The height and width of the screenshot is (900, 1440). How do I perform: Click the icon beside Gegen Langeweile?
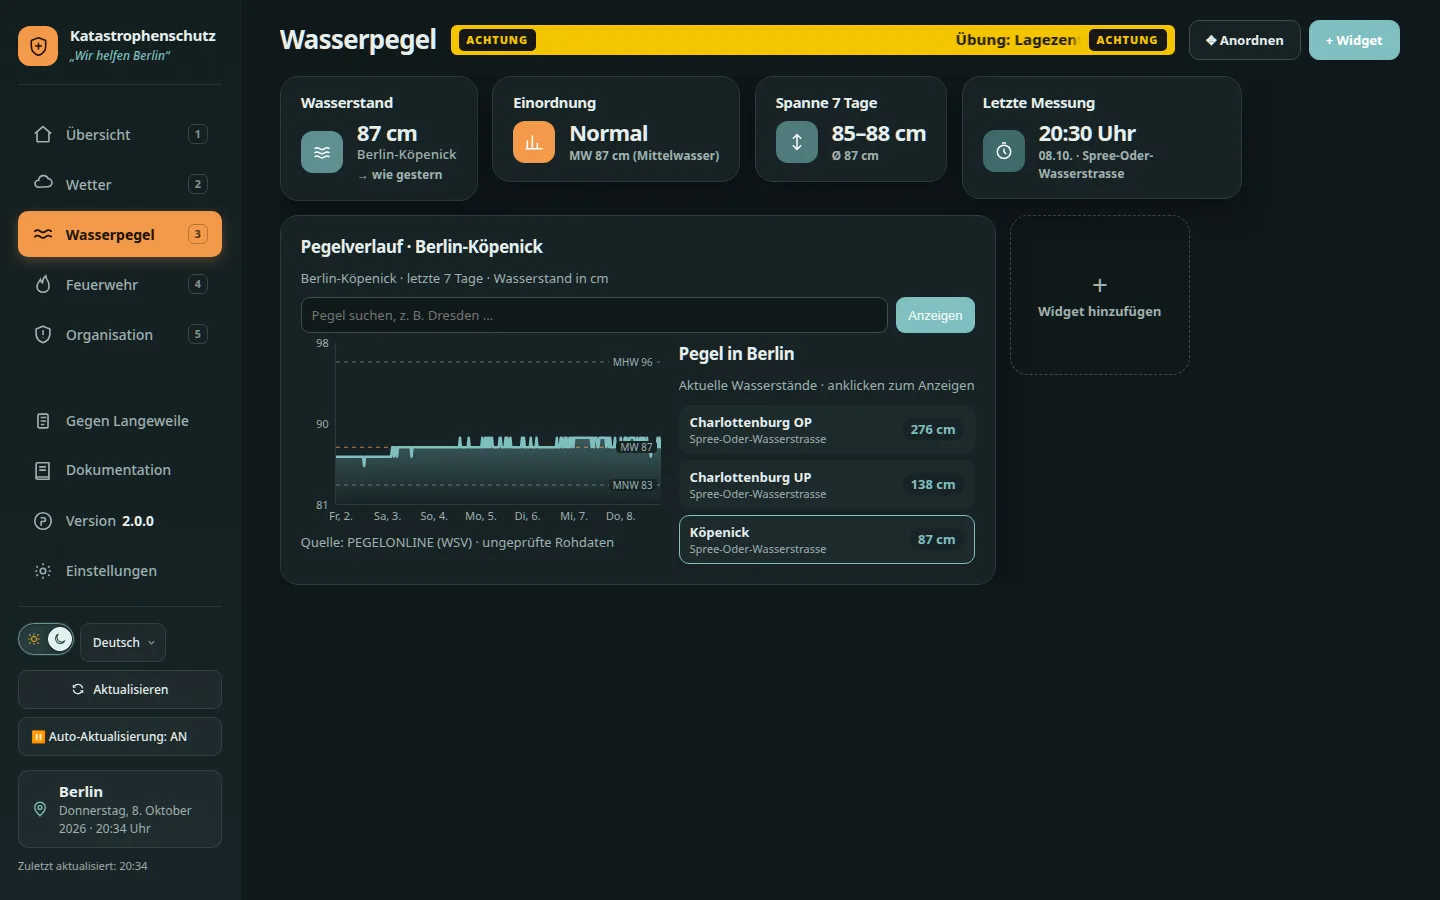[43, 421]
